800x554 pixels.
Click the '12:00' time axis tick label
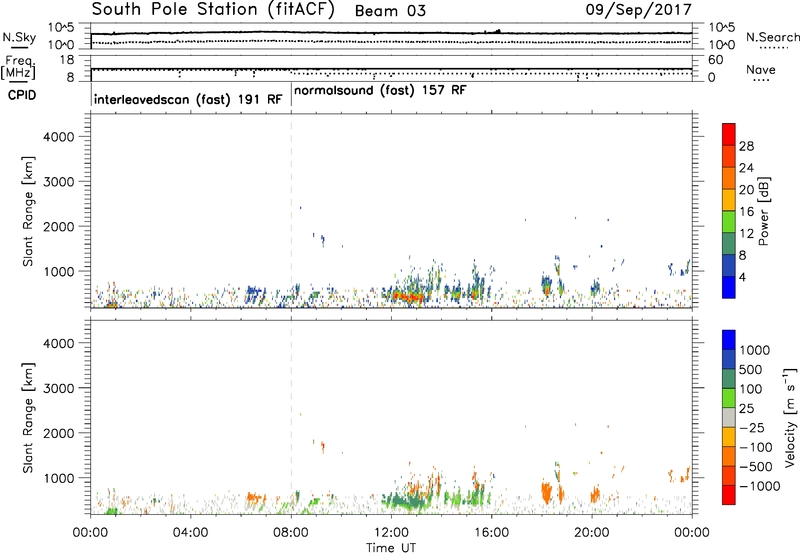391,533
